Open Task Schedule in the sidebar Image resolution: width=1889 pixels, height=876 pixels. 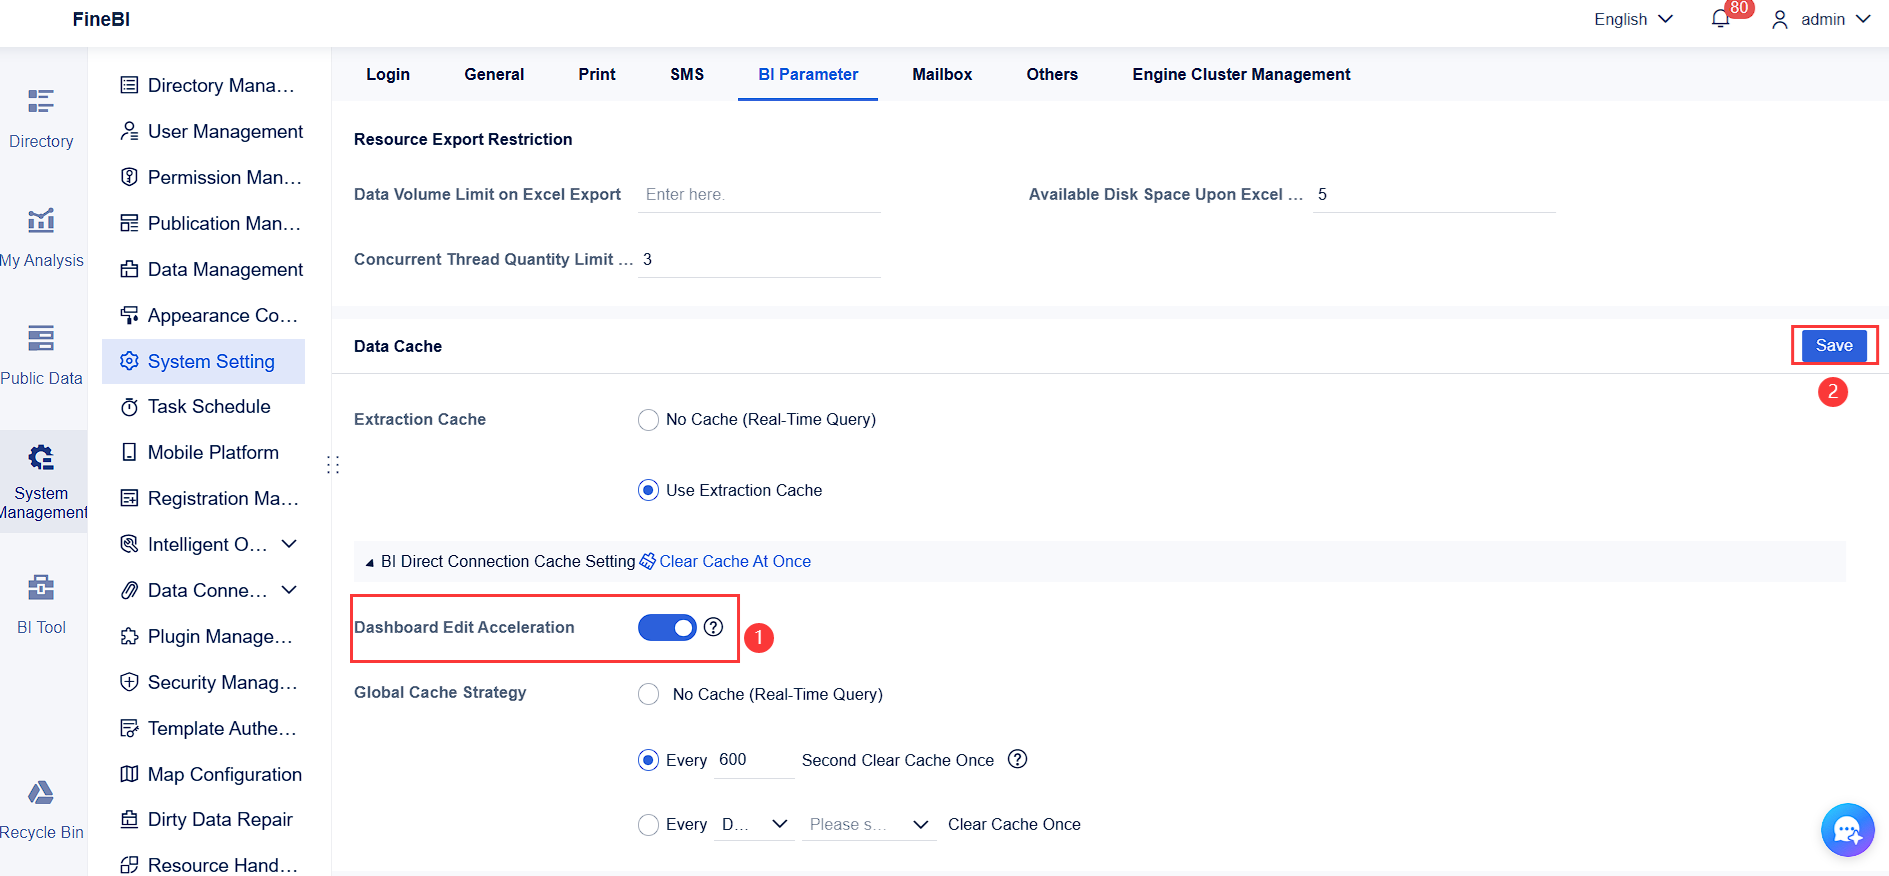click(x=195, y=407)
